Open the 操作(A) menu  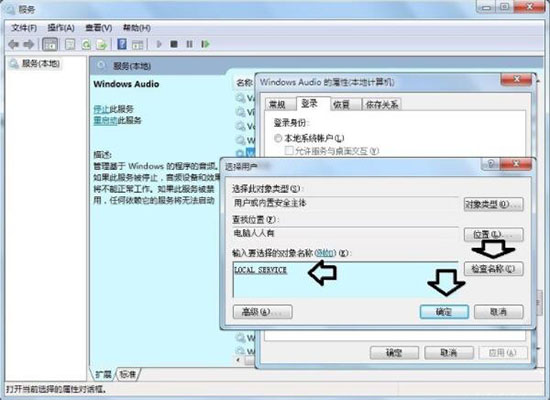(61, 28)
